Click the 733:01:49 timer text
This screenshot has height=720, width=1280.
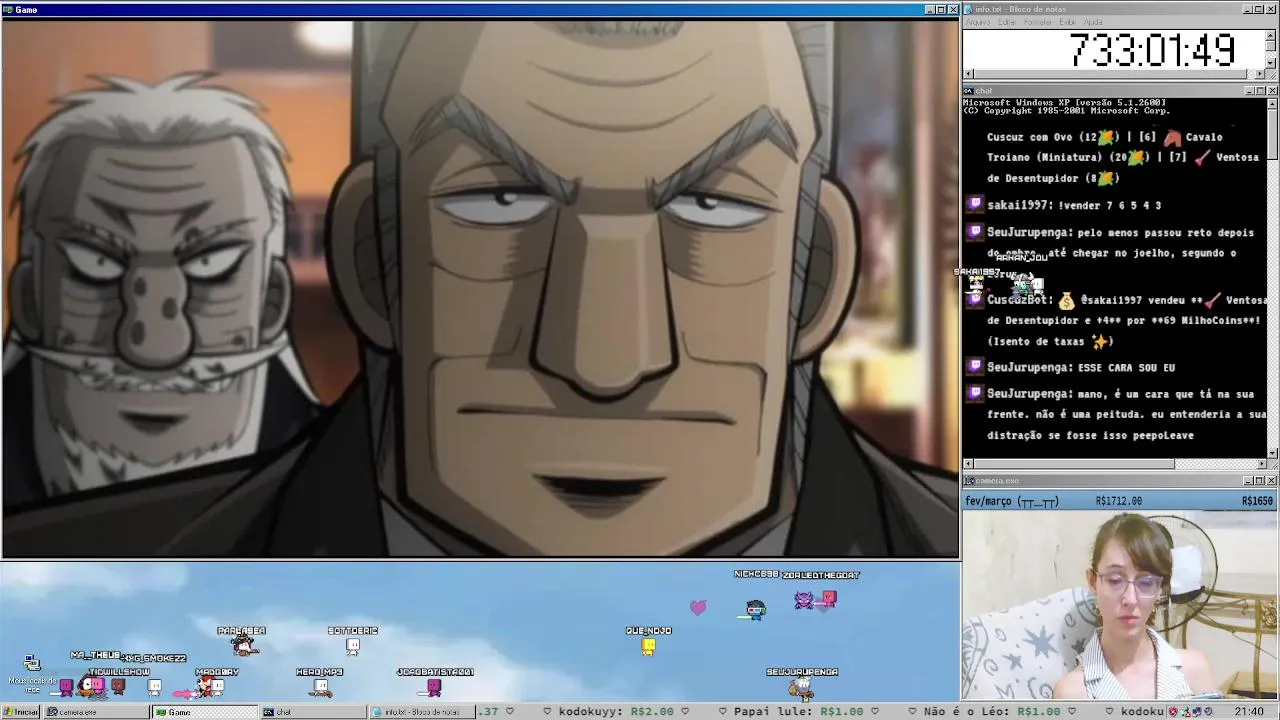click(1152, 49)
